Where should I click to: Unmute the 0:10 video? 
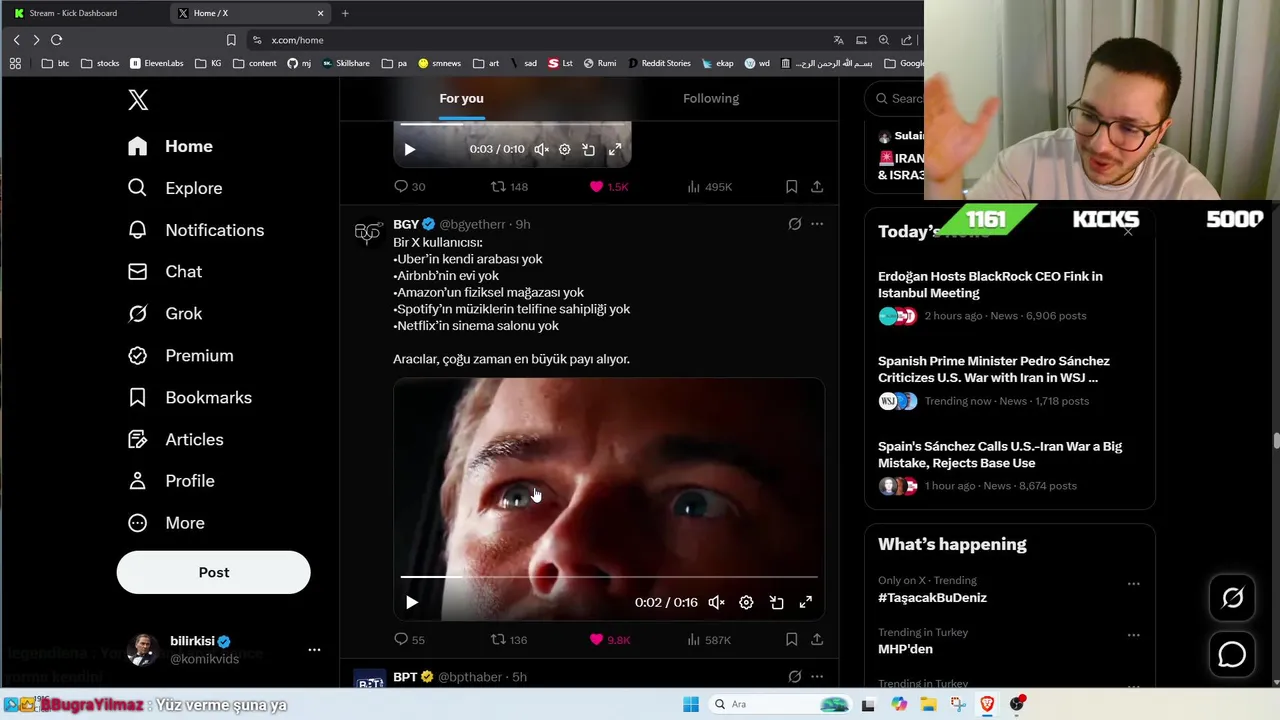[x=541, y=149]
